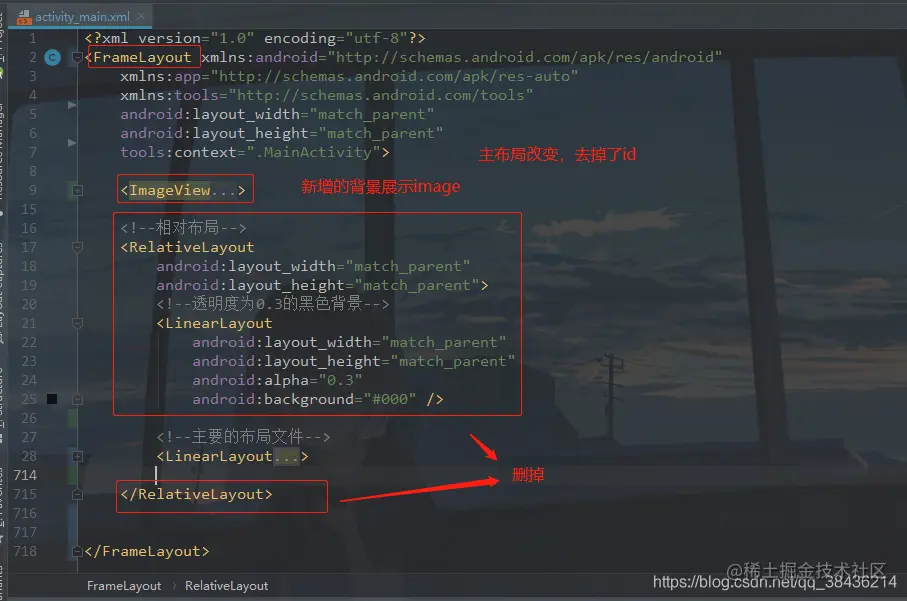Click the <RelativeLayout opening tag
This screenshot has width=907, height=601.
click(187, 247)
